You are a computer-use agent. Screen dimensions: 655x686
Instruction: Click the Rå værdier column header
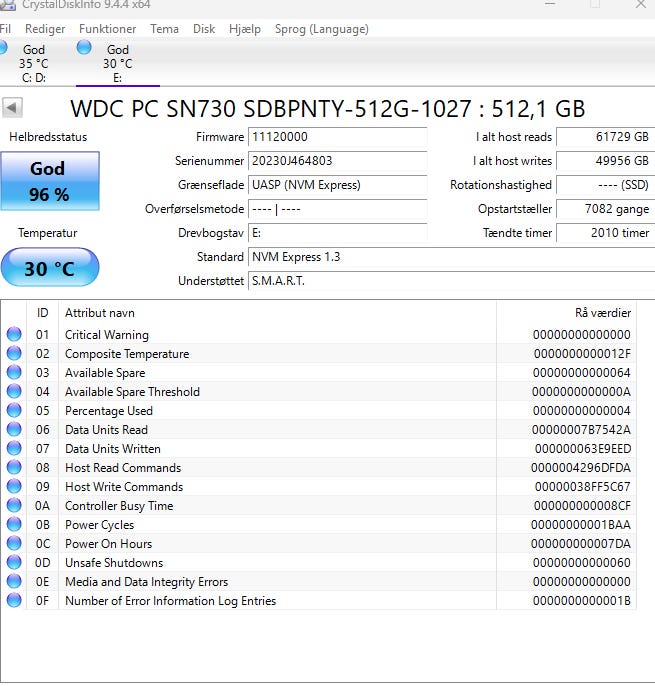pos(602,313)
